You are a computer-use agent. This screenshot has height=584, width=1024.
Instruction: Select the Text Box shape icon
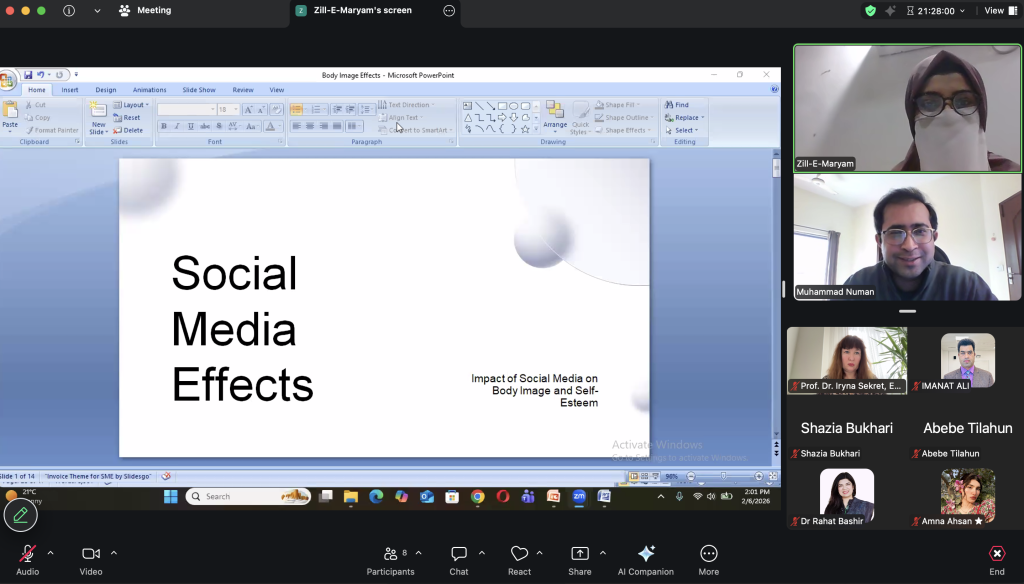click(468, 106)
